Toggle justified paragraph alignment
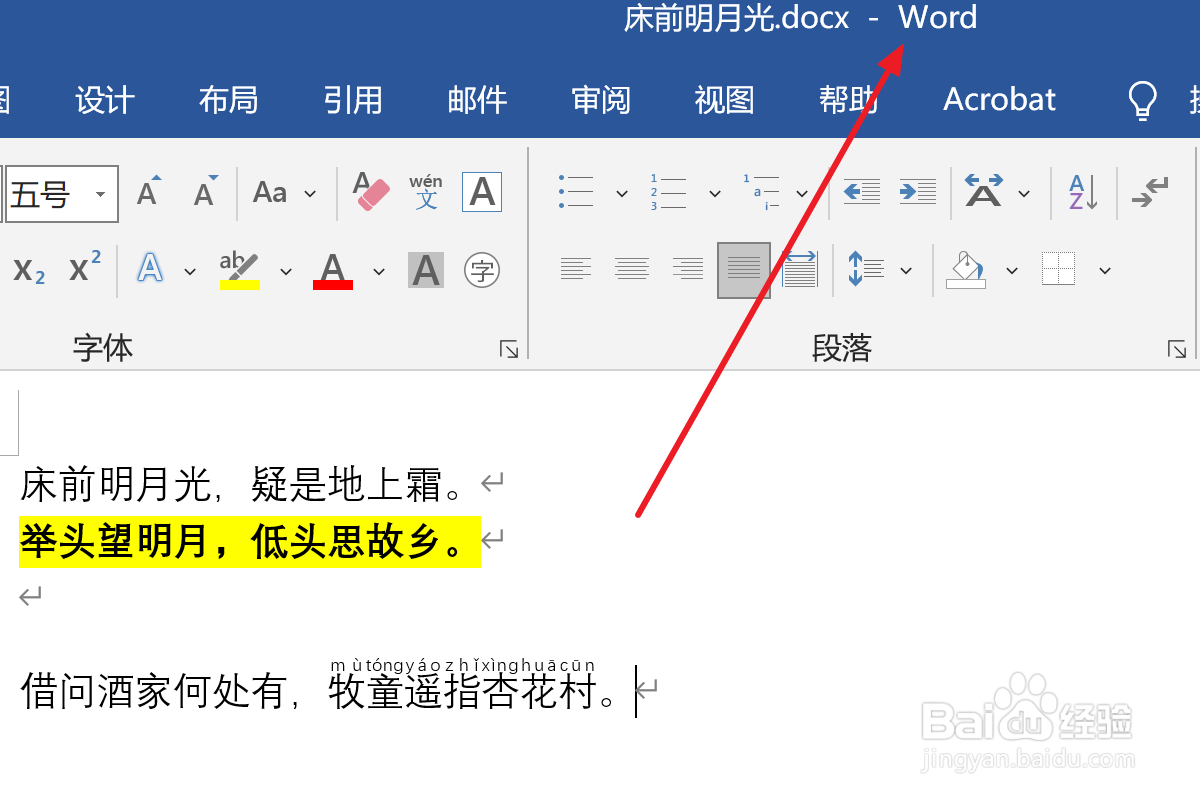 [743, 268]
